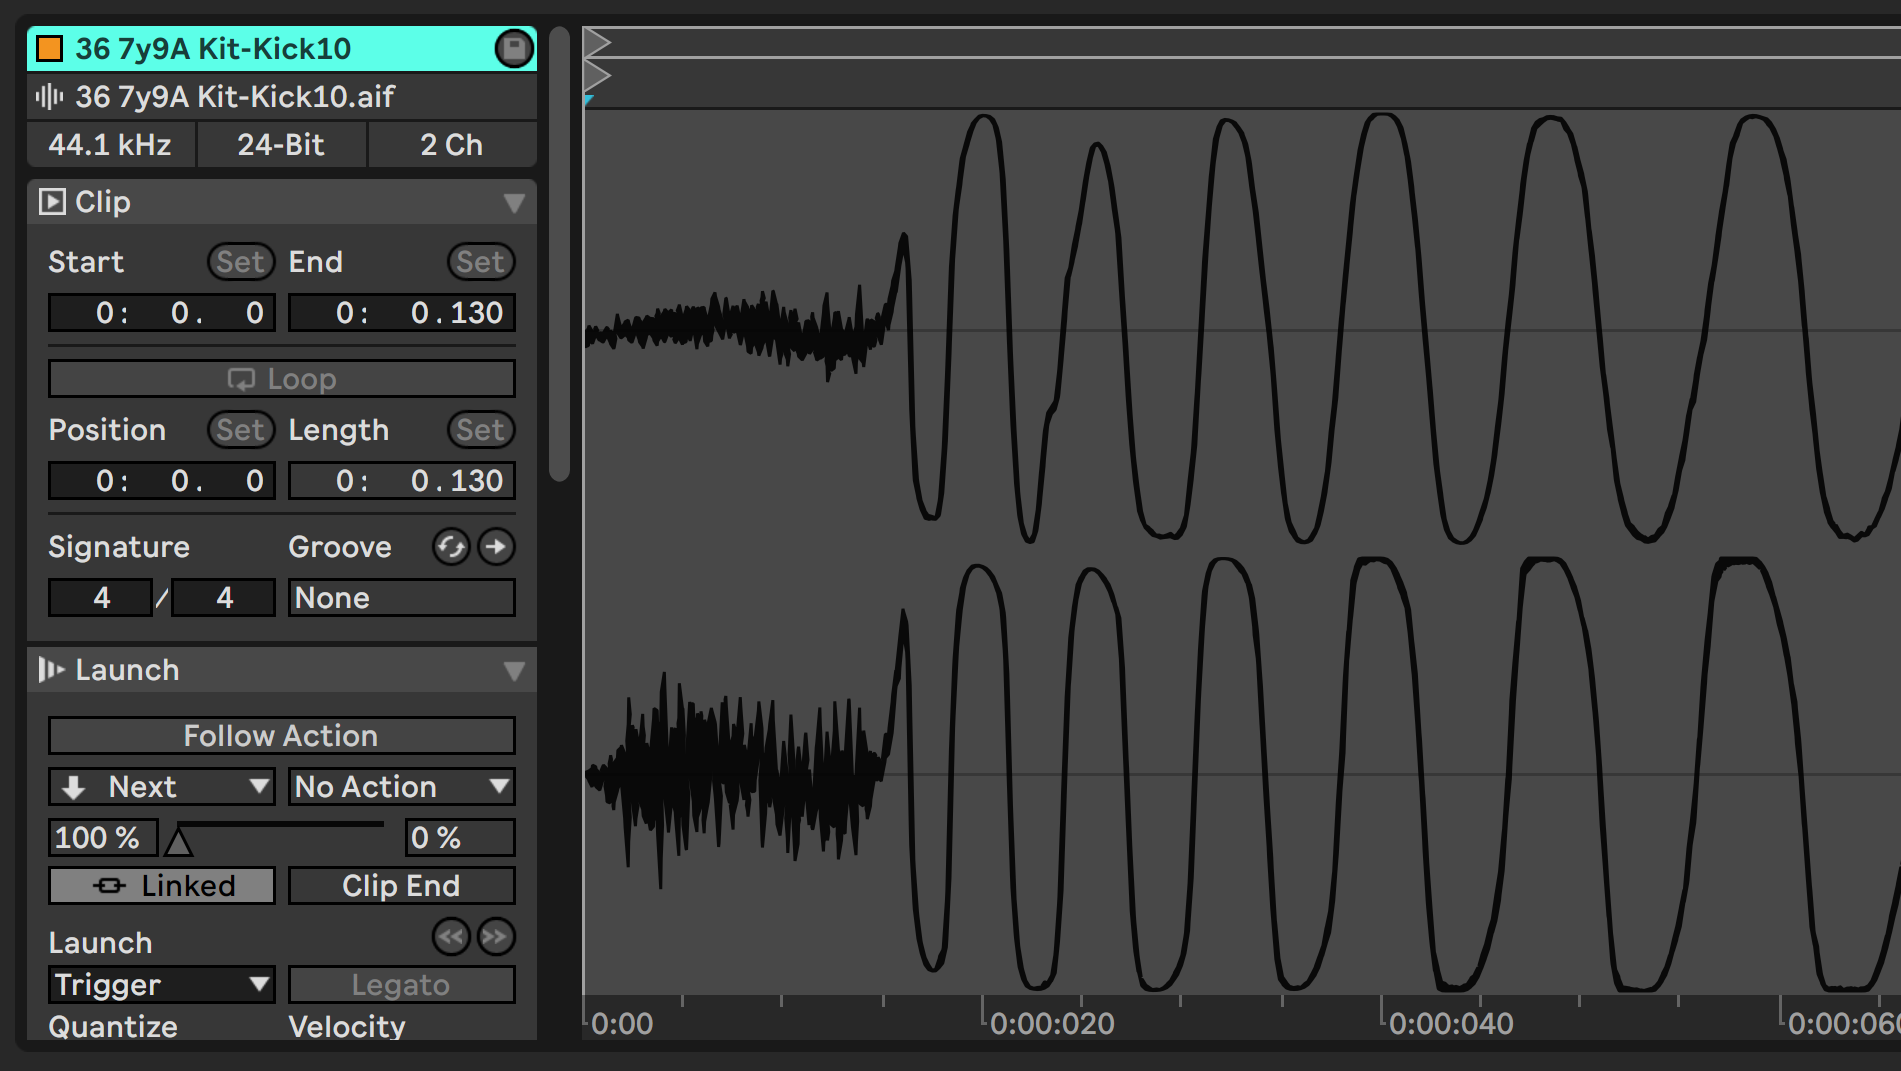Collapse the Clip panel with its disclosure triangle
Viewport: 1901px width, 1071px height.
click(x=516, y=201)
